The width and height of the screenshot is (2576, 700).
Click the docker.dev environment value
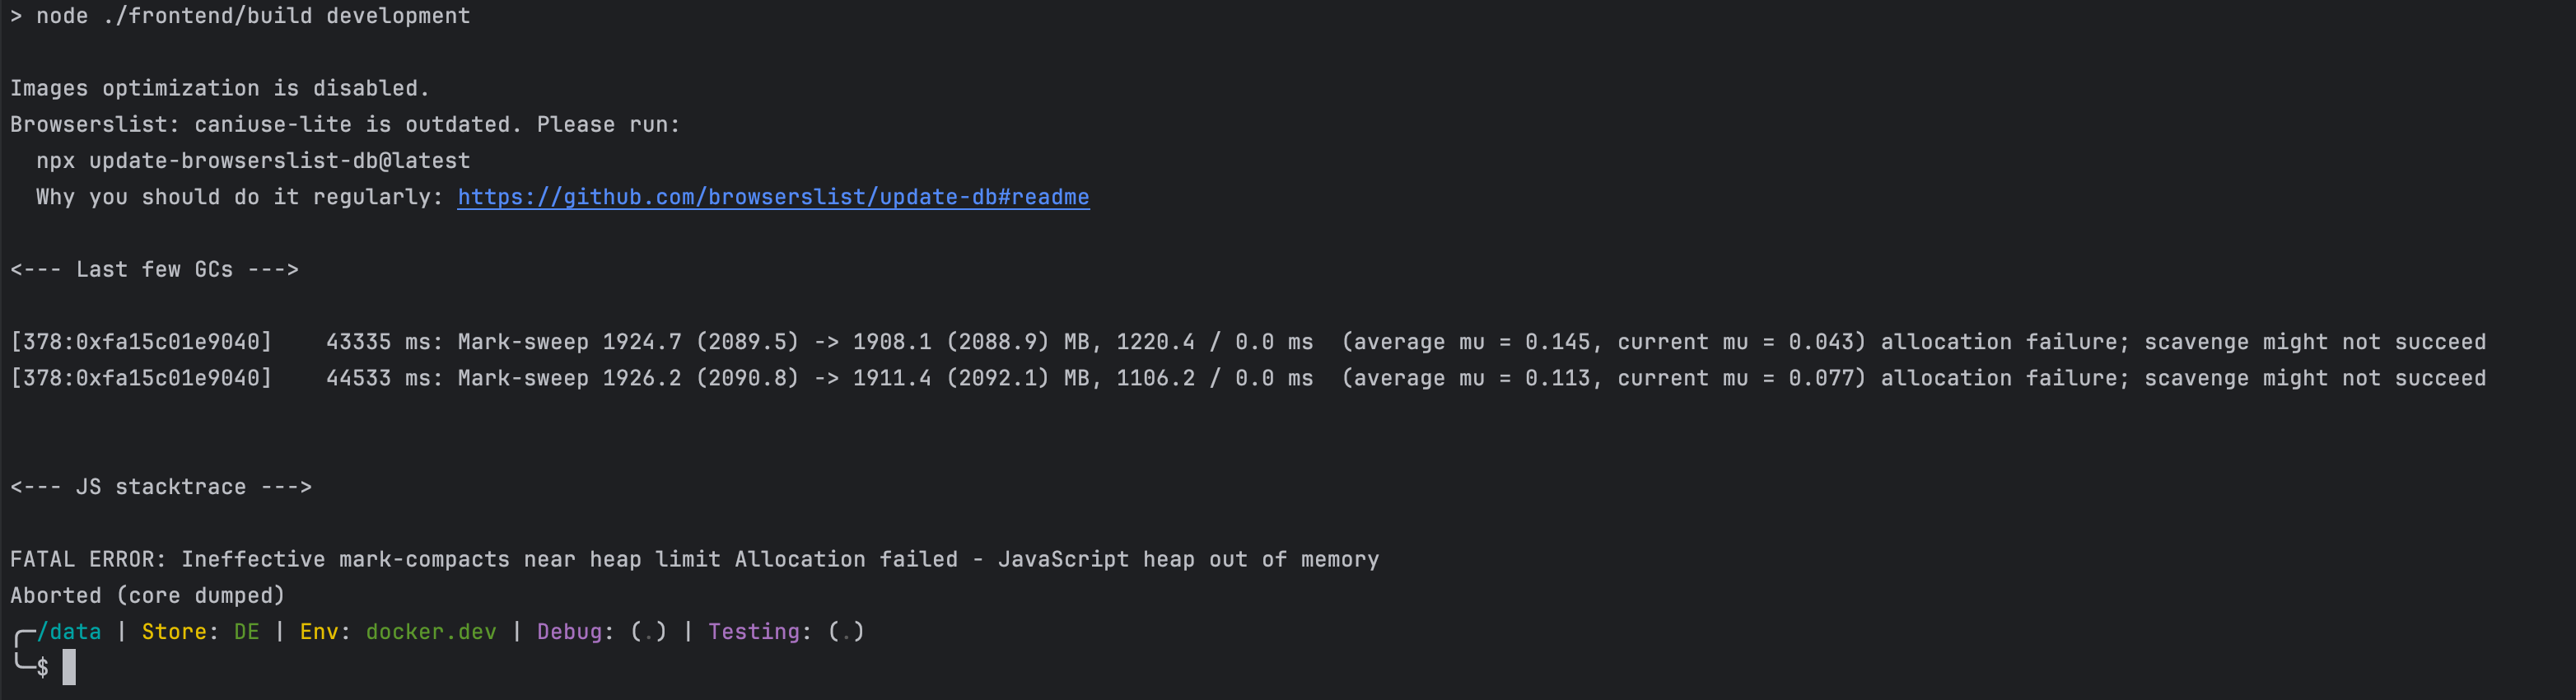coord(431,632)
